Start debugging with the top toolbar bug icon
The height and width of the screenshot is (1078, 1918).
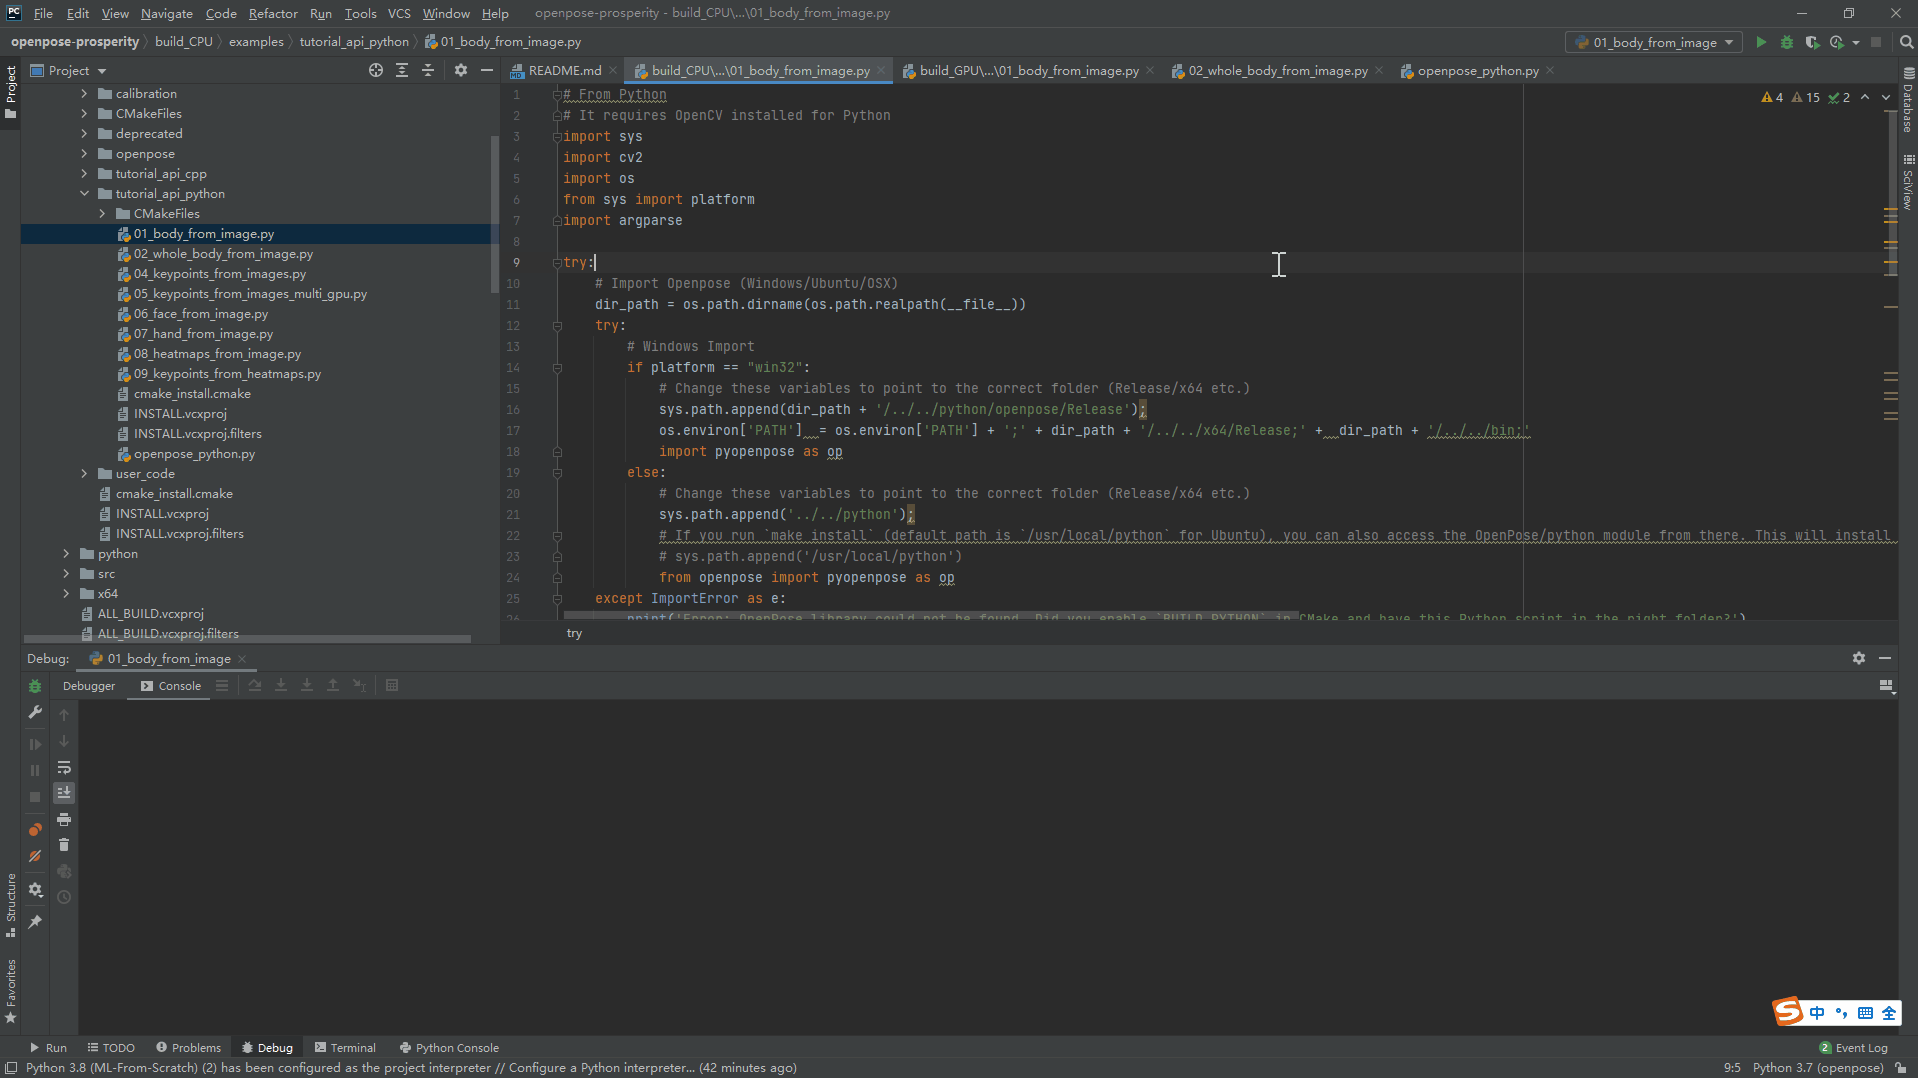[1787, 42]
